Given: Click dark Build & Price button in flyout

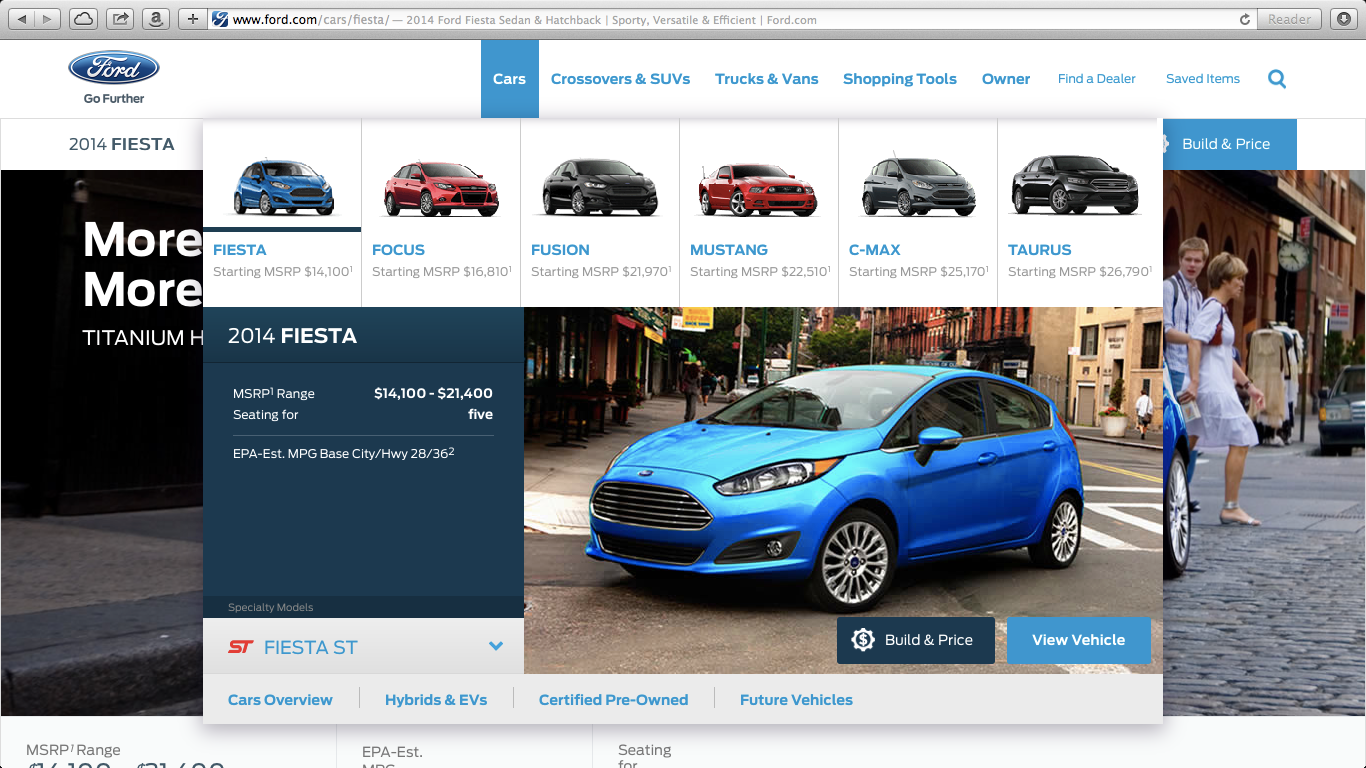Looking at the screenshot, I should tap(916, 640).
